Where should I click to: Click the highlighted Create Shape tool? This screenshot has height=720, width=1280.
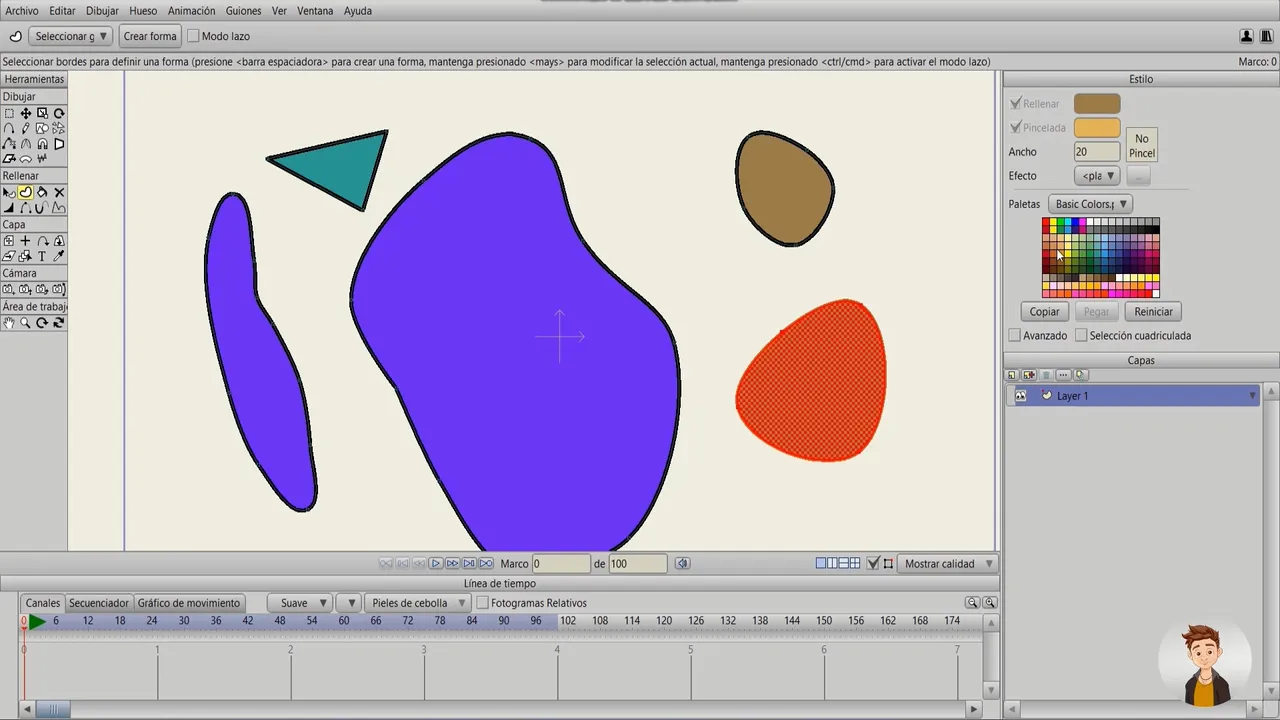(x=25, y=192)
